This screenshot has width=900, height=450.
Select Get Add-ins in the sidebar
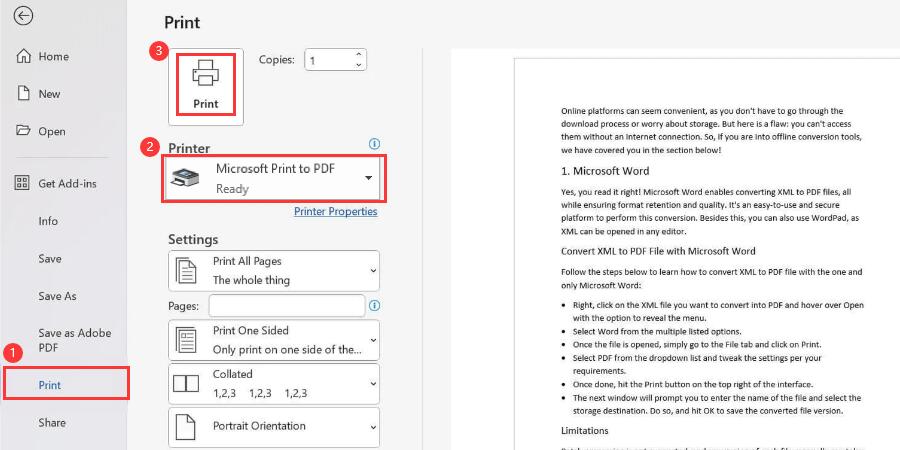[x=67, y=184]
